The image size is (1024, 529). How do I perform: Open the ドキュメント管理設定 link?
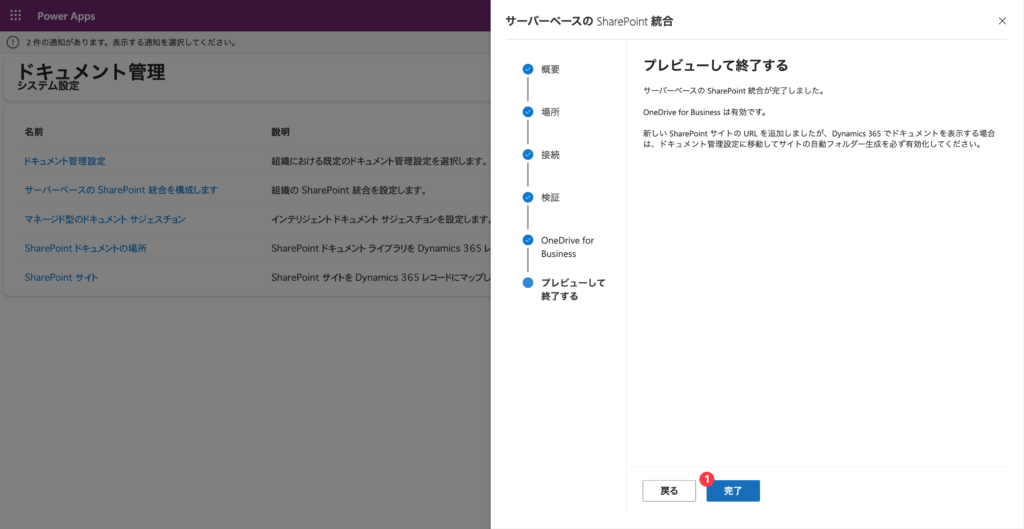(x=65, y=161)
